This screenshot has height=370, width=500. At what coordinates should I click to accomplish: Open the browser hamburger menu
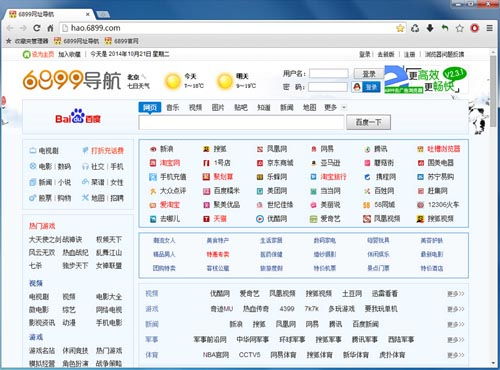coord(489,28)
